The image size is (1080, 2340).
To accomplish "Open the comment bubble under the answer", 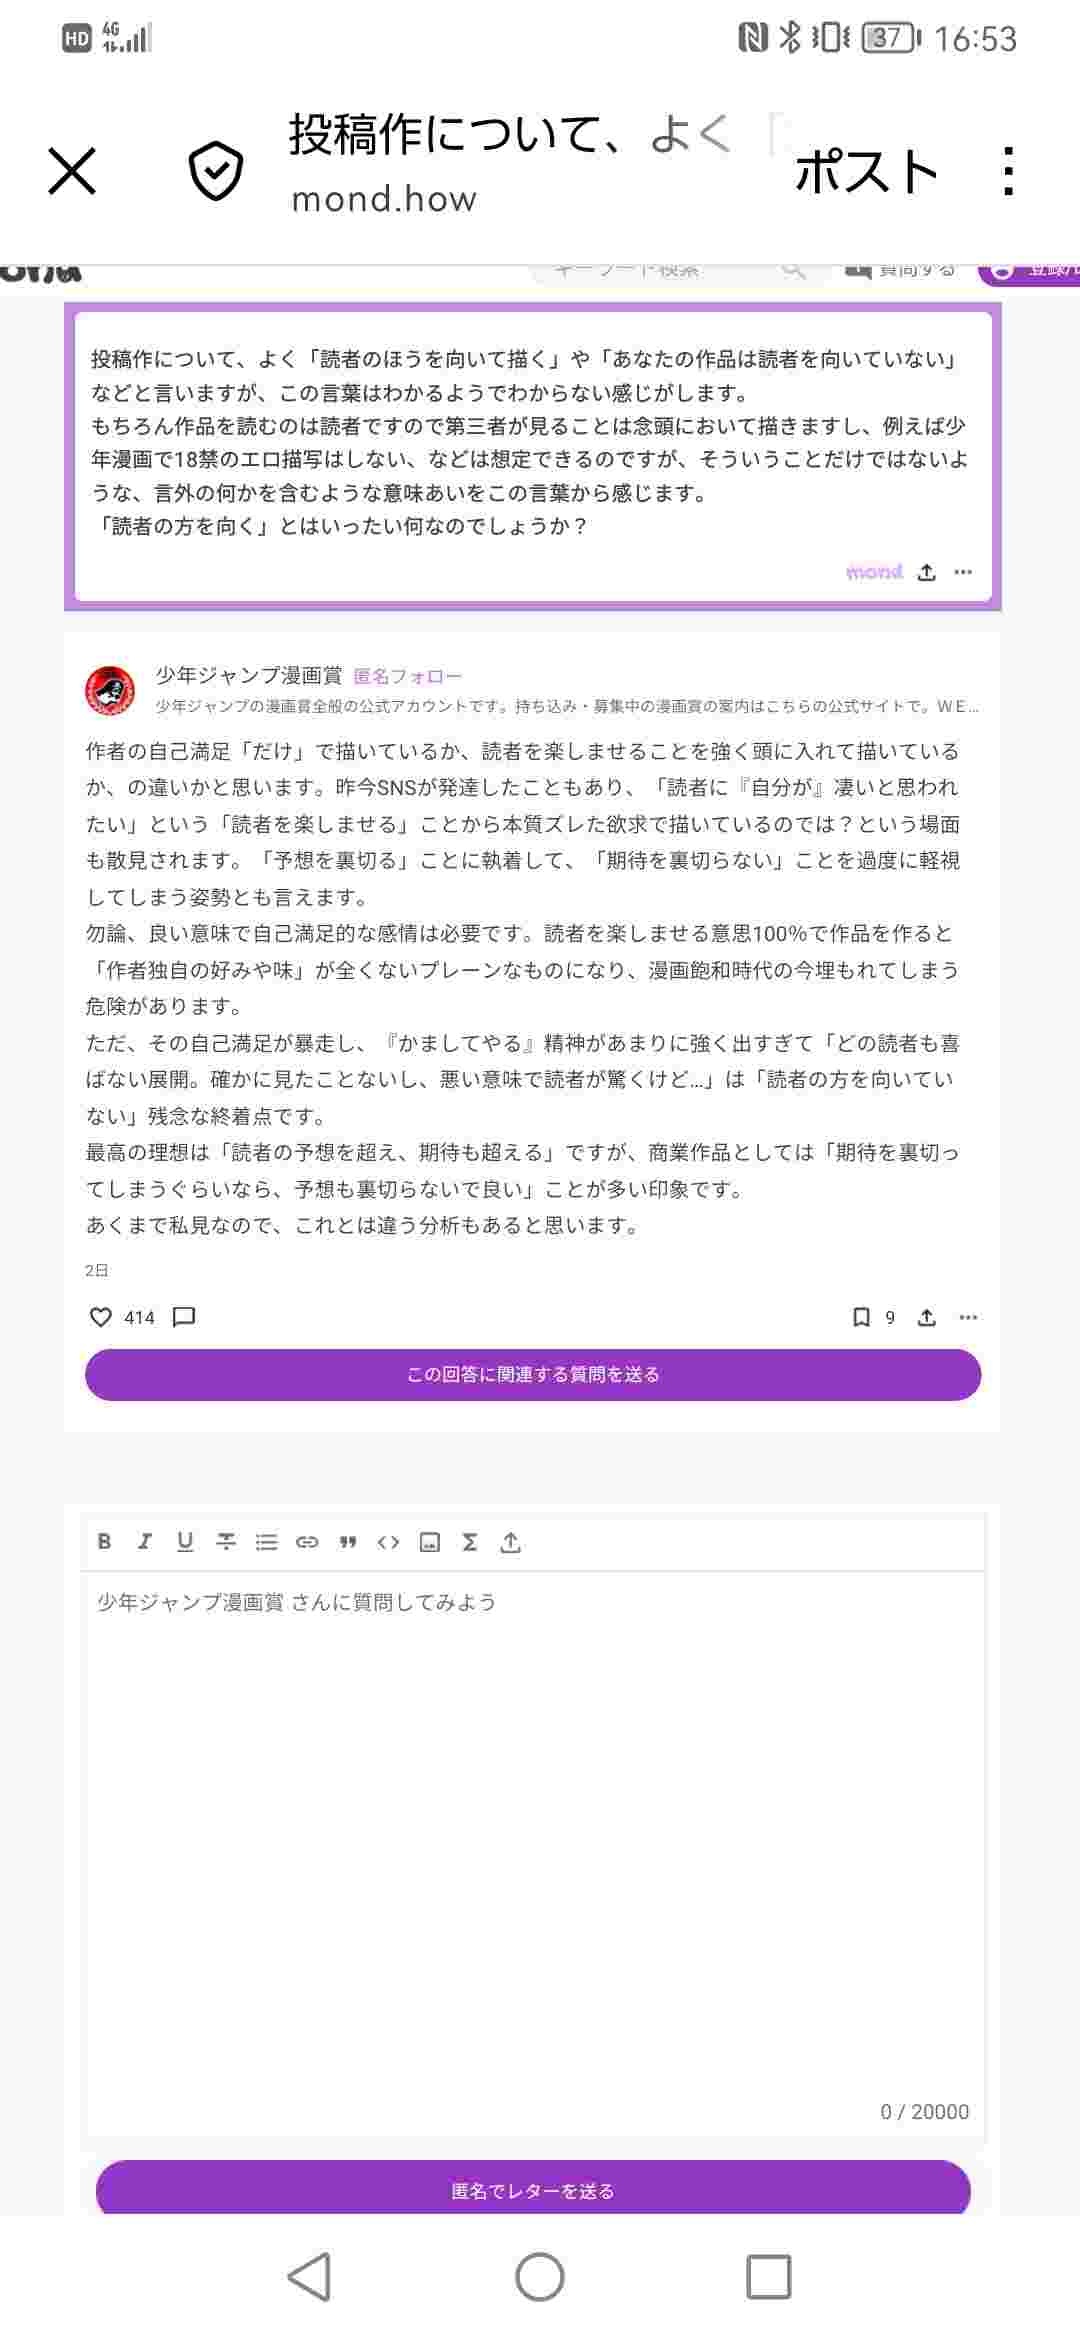I will click(184, 1317).
